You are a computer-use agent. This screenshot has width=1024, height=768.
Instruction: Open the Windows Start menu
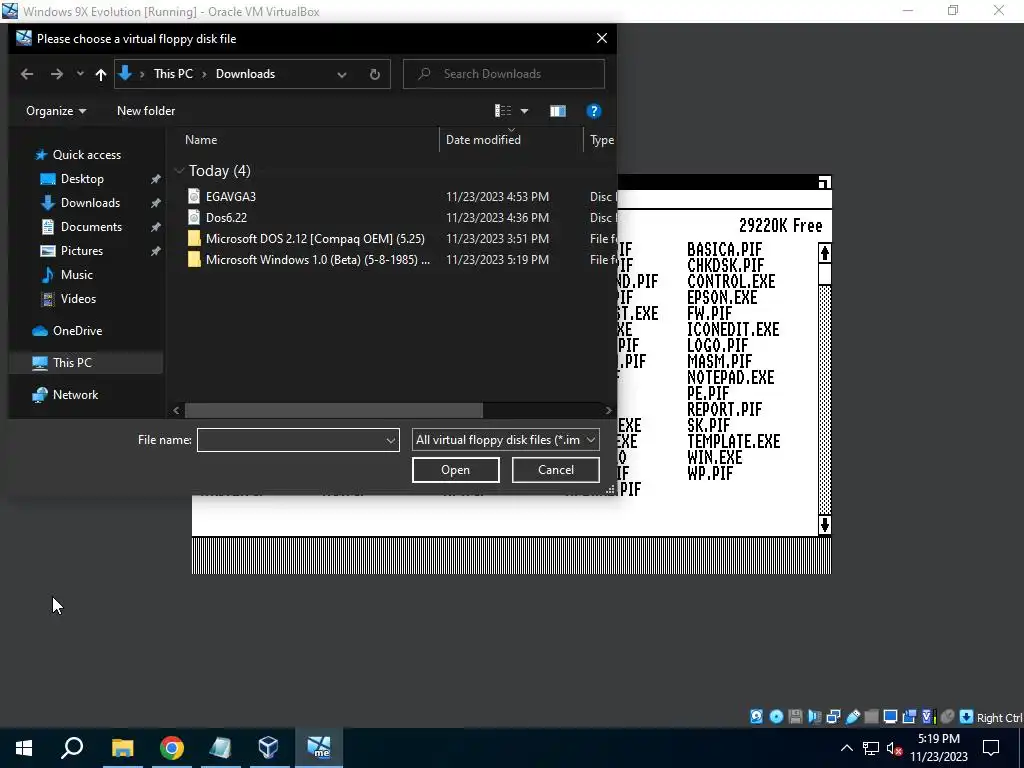click(24, 748)
